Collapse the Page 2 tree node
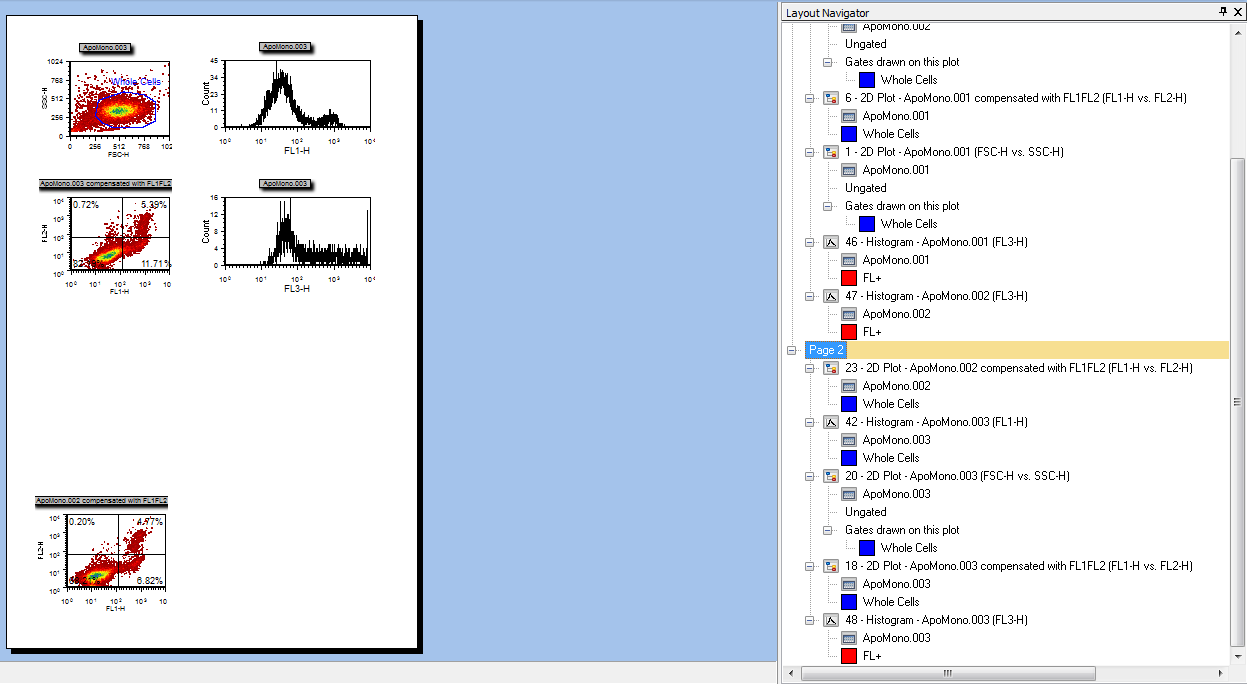Viewport: 1247px width, 684px height. [x=791, y=350]
